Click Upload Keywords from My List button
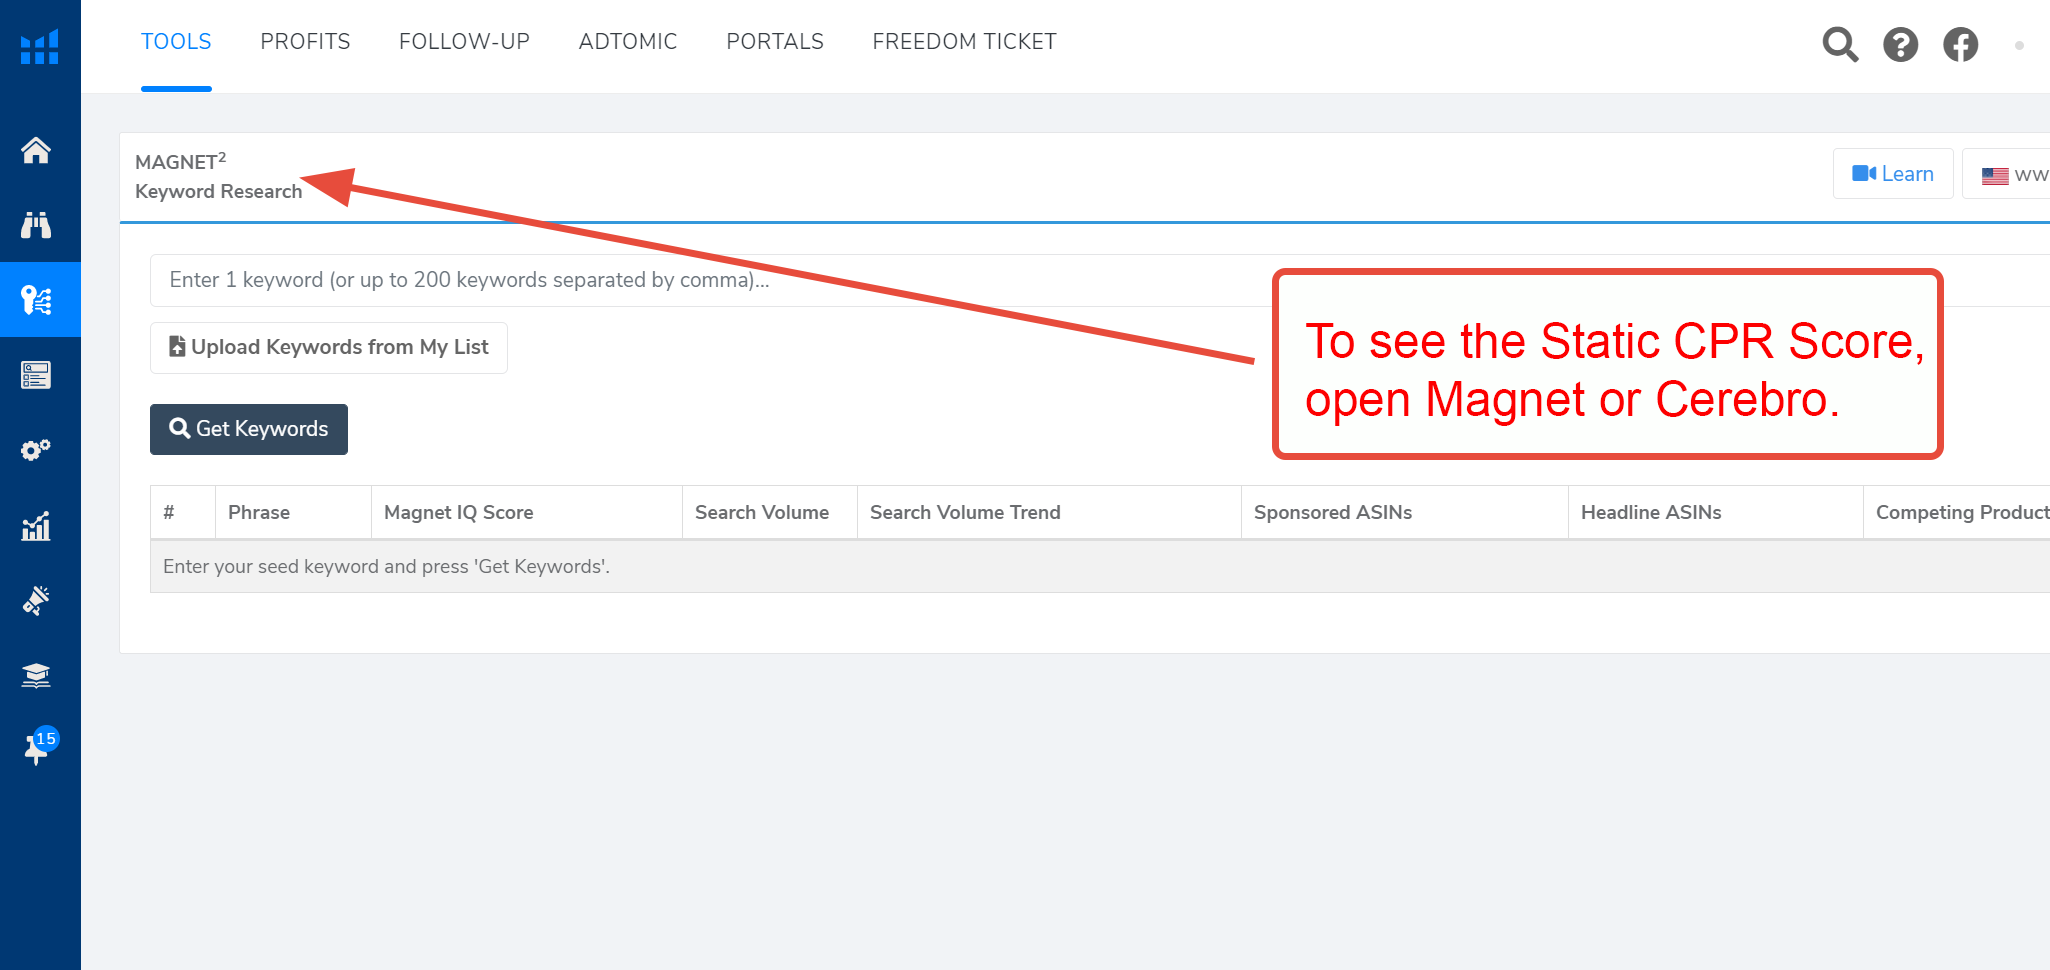The height and width of the screenshot is (970, 2050). (329, 347)
